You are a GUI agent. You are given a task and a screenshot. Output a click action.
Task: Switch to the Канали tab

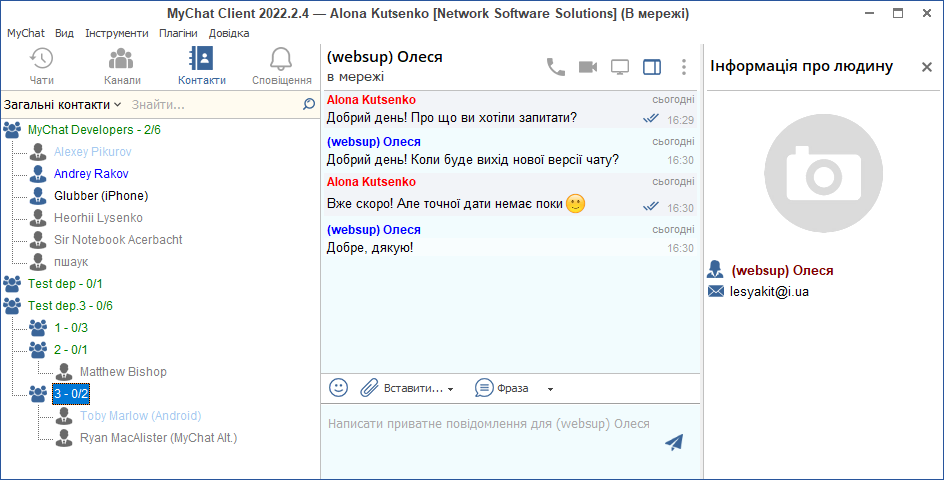[122, 66]
